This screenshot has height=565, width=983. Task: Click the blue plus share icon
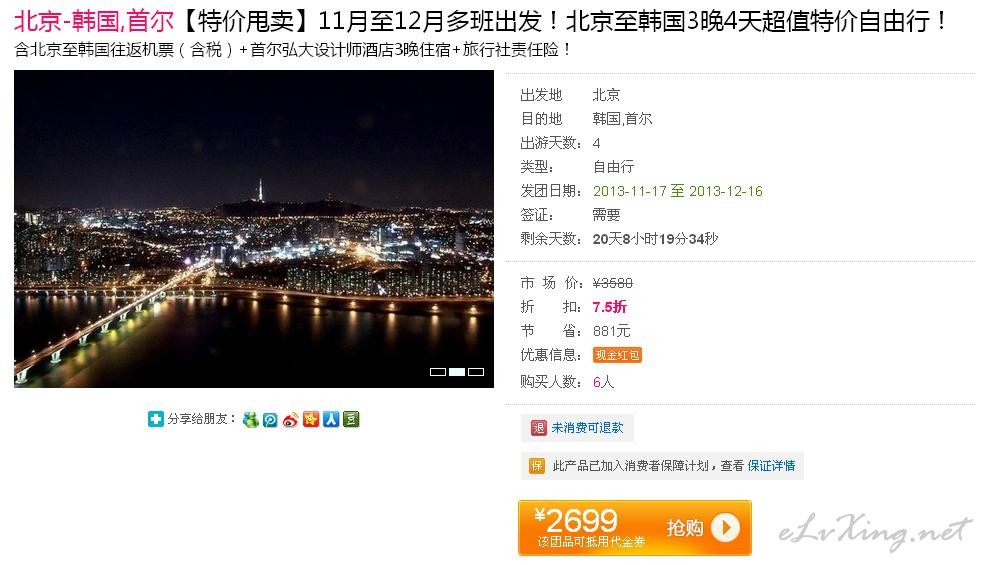pyautogui.click(x=155, y=419)
